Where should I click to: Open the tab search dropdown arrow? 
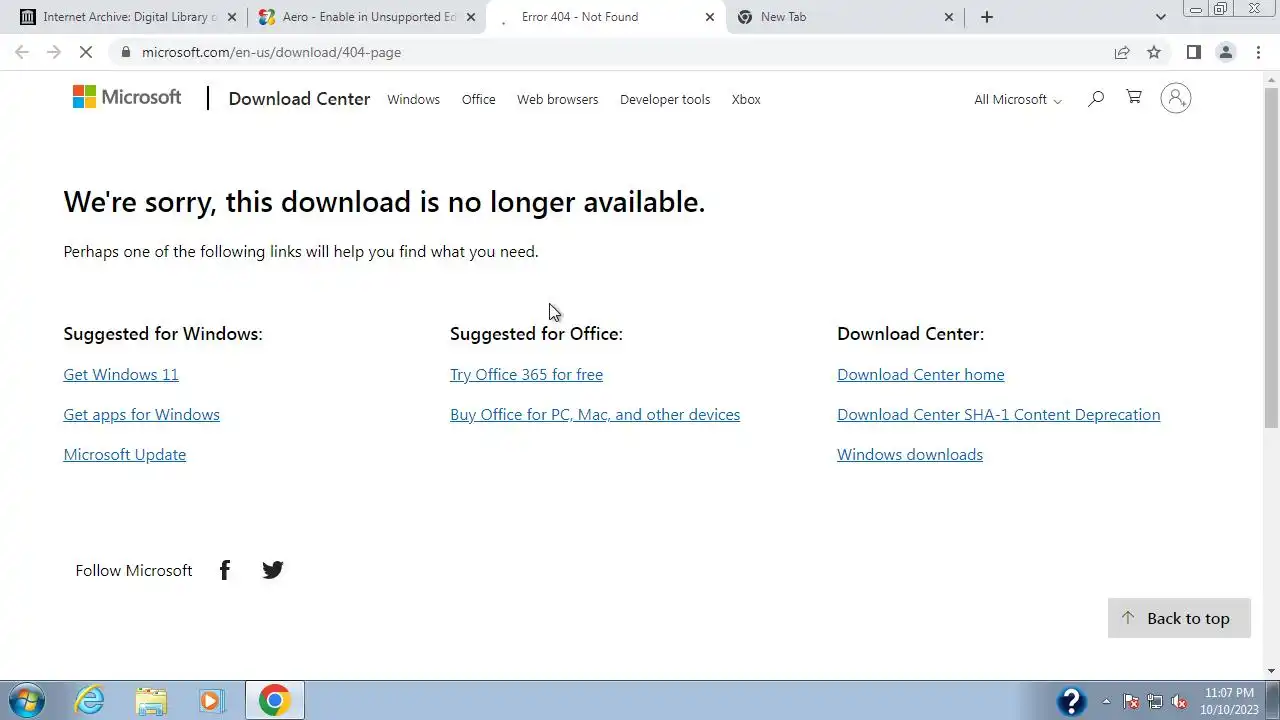pyautogui.click(x=1160, y=17)
